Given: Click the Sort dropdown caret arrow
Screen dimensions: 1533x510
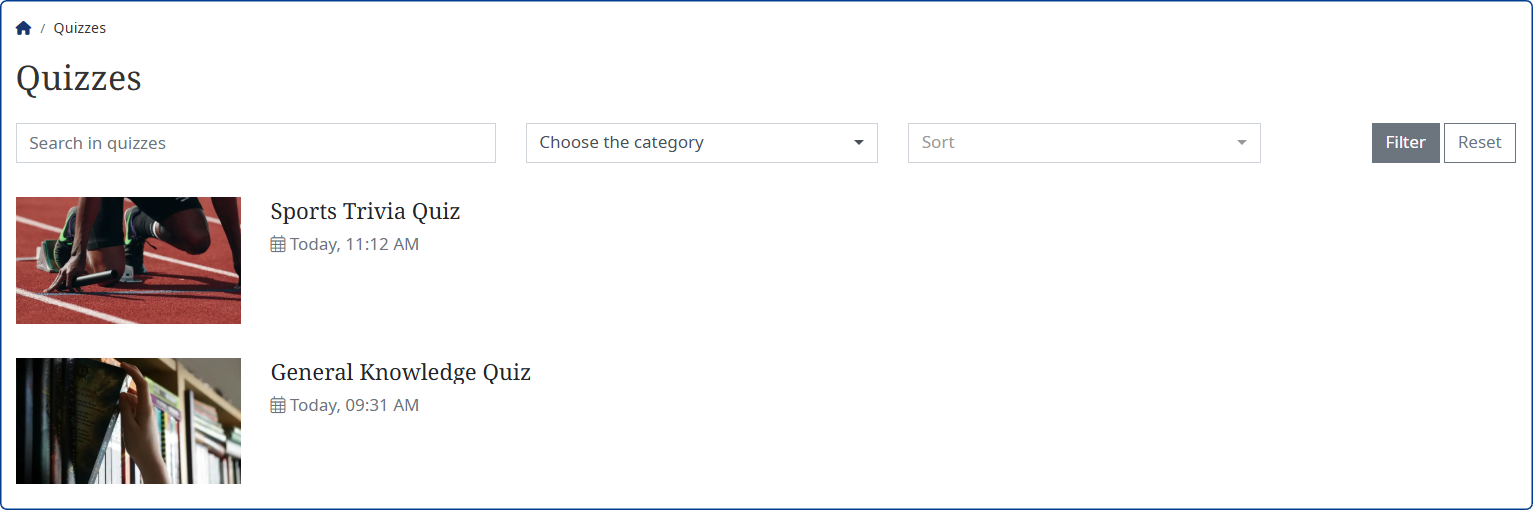Looking at the screenshot, I should 1241,143.
